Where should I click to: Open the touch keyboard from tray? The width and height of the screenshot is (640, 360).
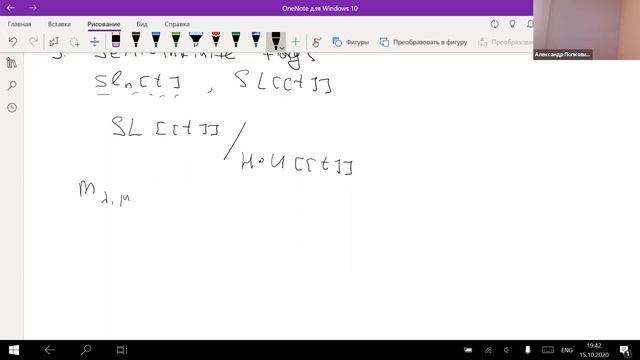[x=547, y=350]
